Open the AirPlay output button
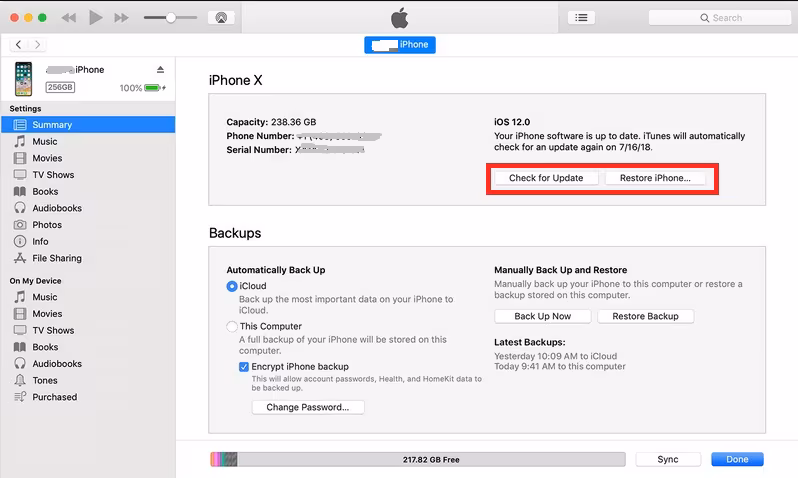The width and height of the screenshot is (798, 478). point(221,18)
